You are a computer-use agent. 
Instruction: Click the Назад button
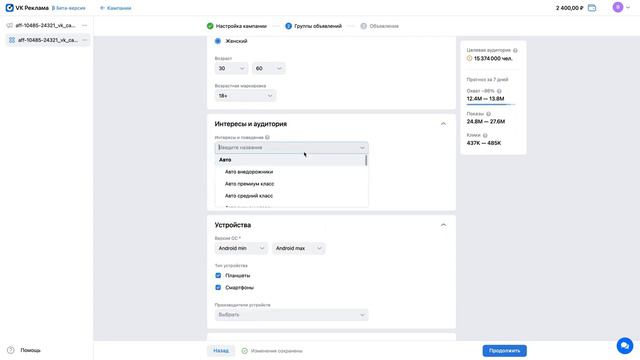coord(221,351)
